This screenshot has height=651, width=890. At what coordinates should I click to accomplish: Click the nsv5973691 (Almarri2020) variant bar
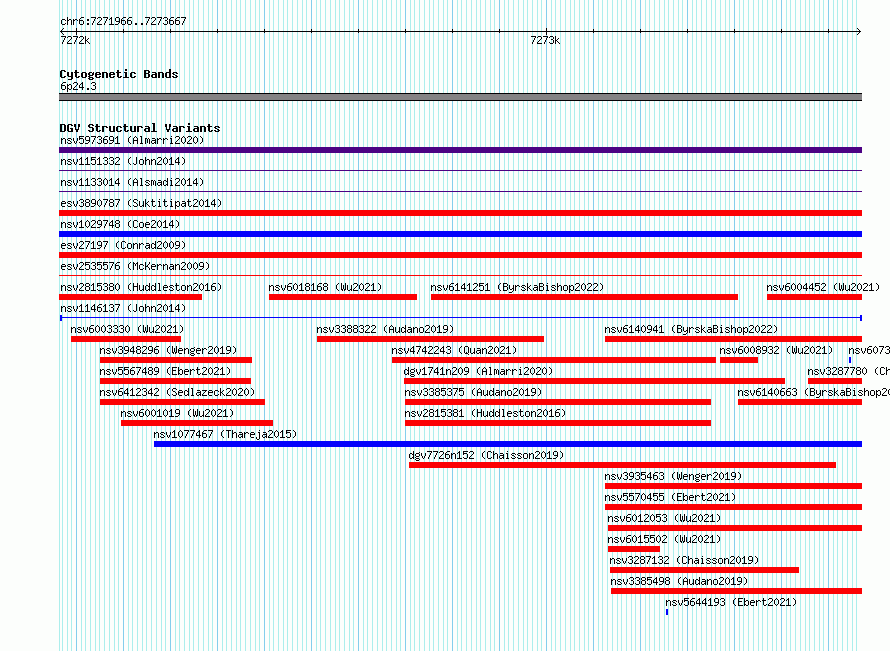[460, 150]
